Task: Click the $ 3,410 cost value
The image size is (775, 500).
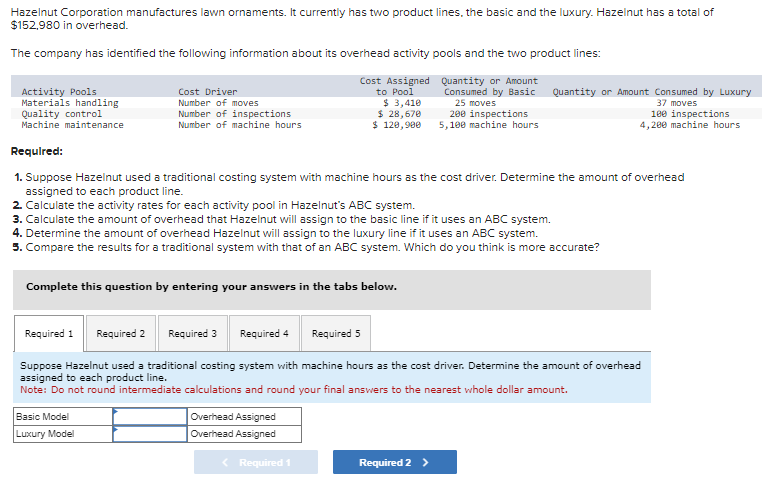Action: pos(402,103)
